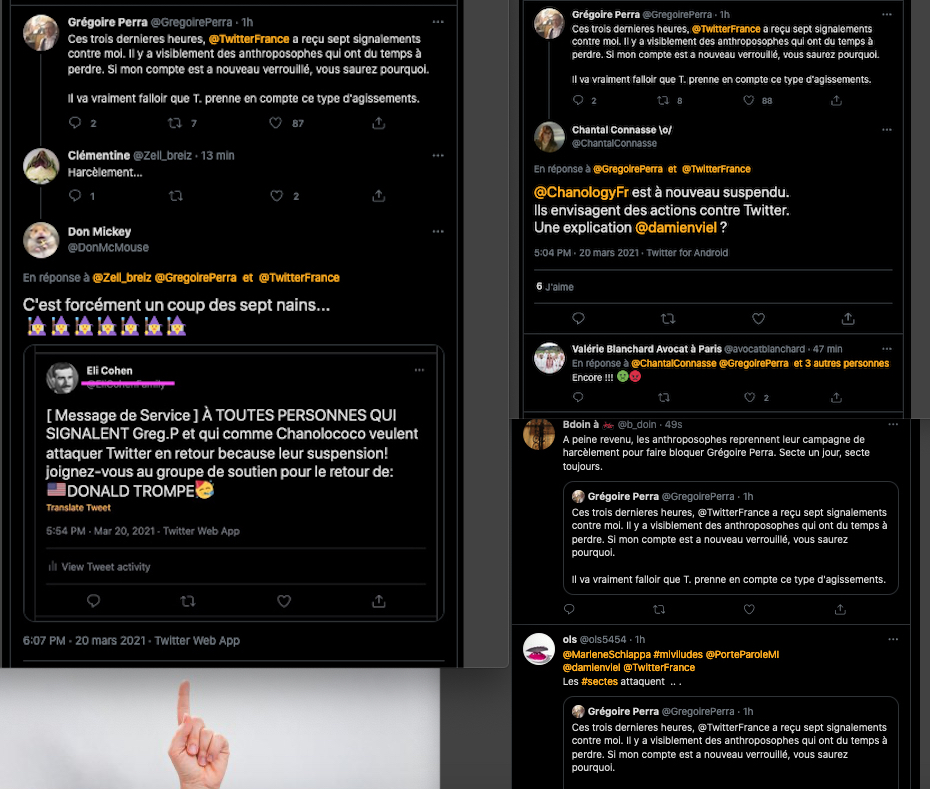The width and height of the screenshot is (930, 789).
Task: Click the View Tweet activity chart icon
Action: 53,566
